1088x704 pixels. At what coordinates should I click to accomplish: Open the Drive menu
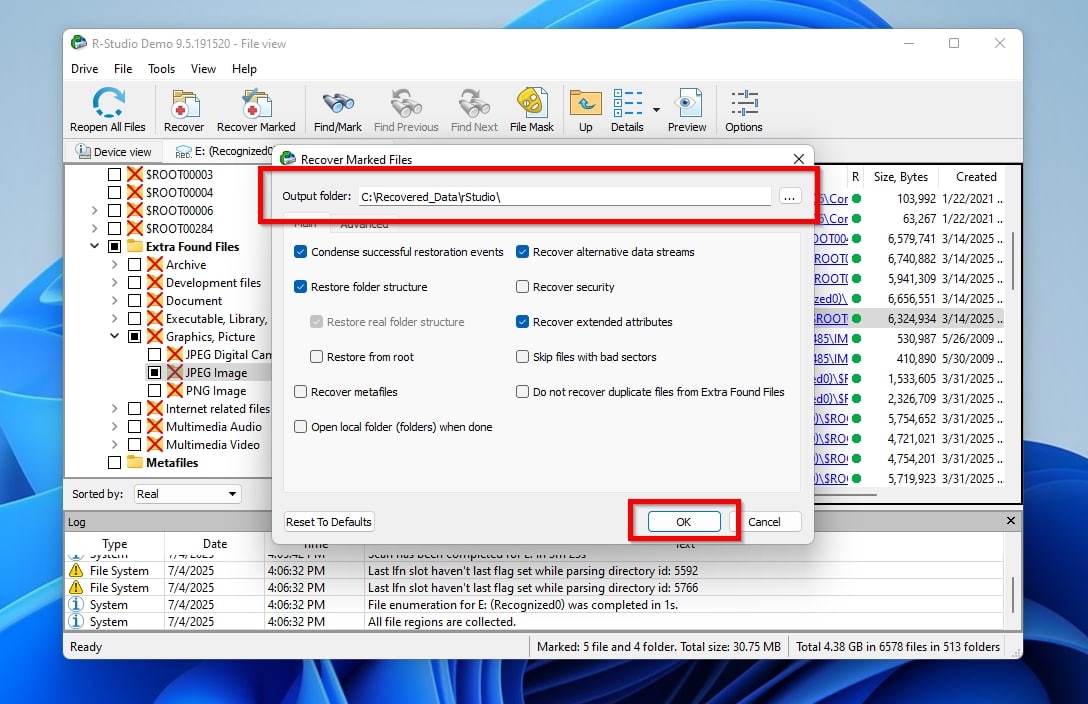(x=85, y=69)
